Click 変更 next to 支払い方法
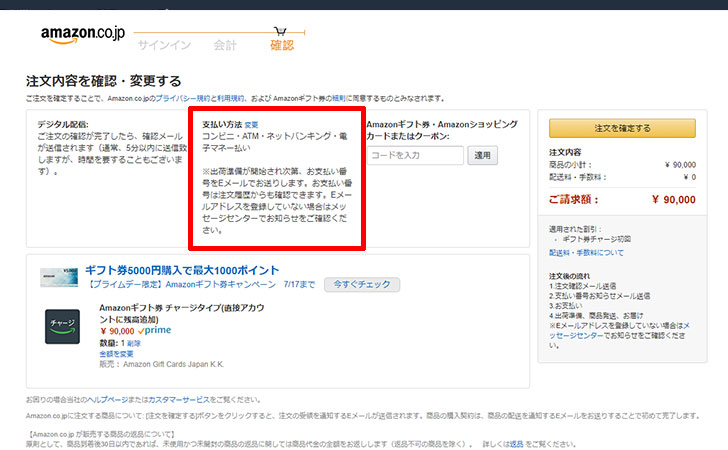 [x=251, y=125]
